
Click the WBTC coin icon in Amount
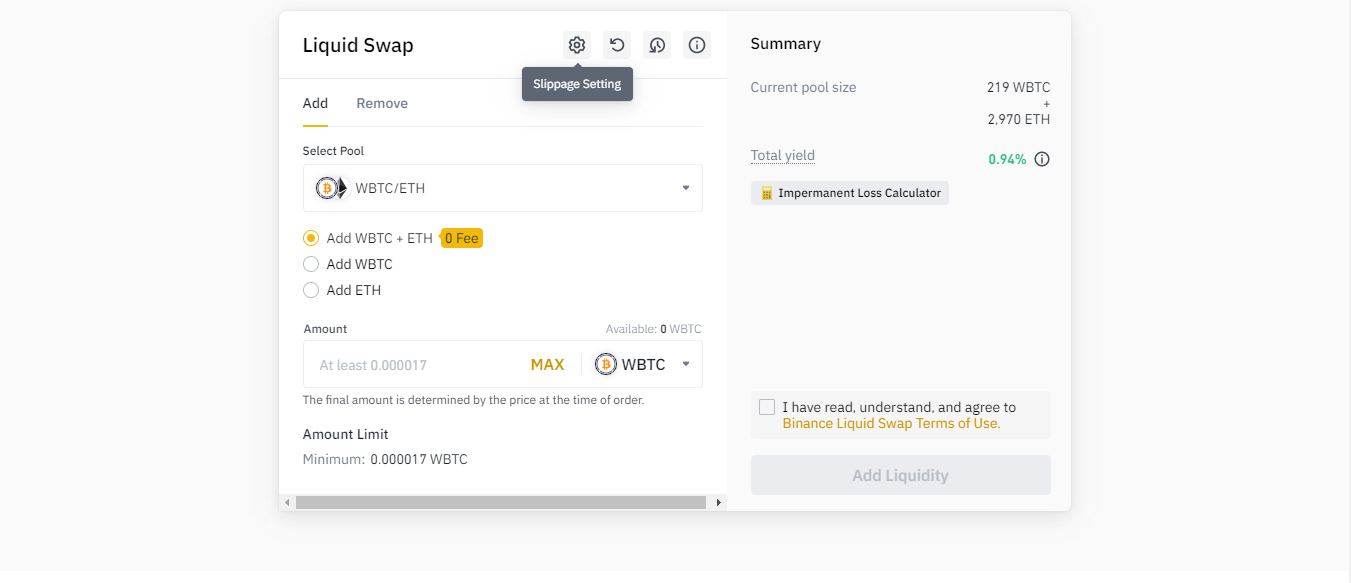605,365
